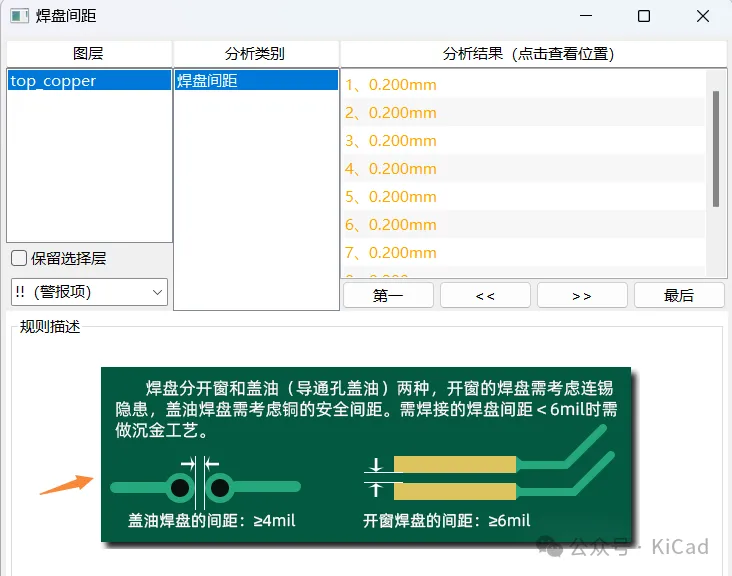This screenshot has height=576, width=732.
Task: Select 焊盘间距 analysis category
Action: pos(207,81)
